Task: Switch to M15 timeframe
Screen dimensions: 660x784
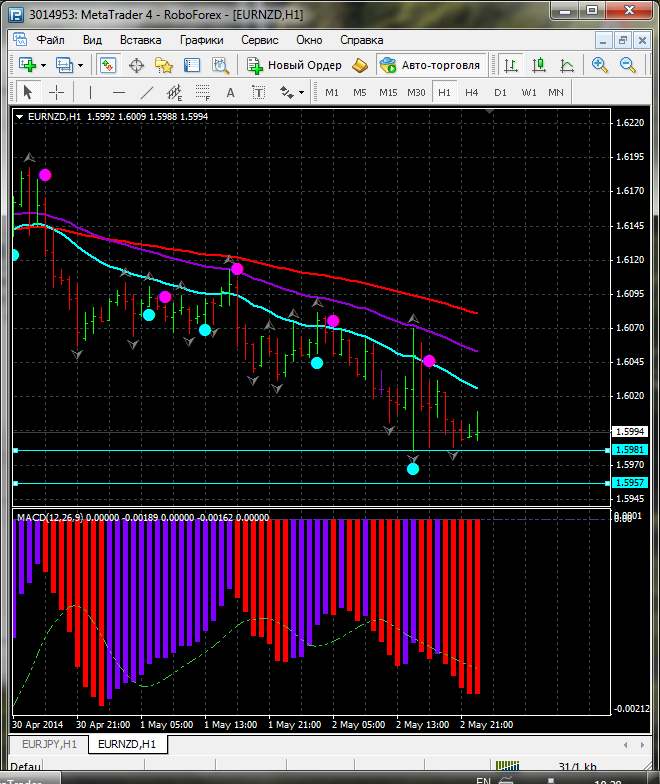Action: pyautogui.click(x=388, y=92)
